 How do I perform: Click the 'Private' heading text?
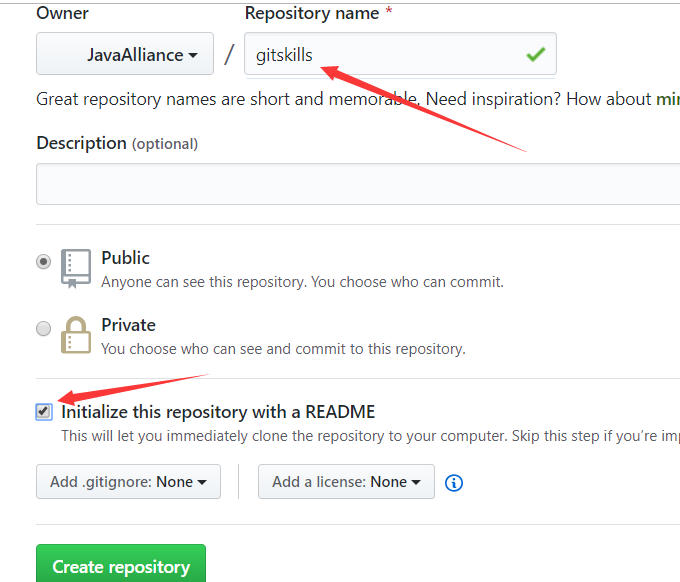click(x=128, y=325)
